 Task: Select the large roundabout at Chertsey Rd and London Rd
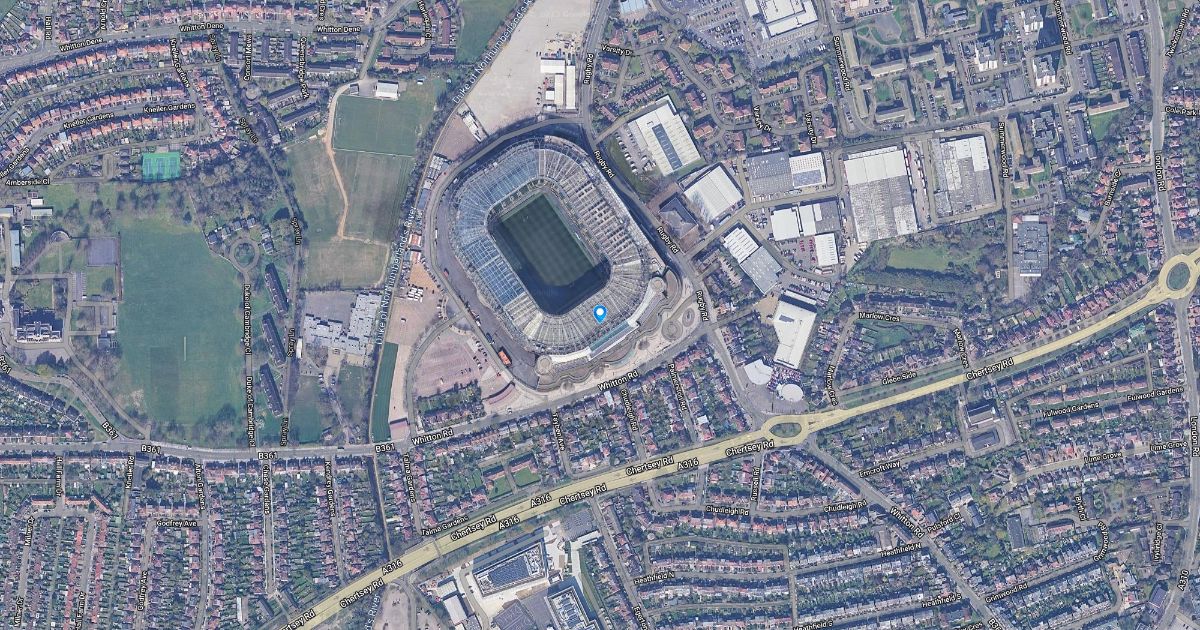pyautogui.click(x=1179, y=274)
